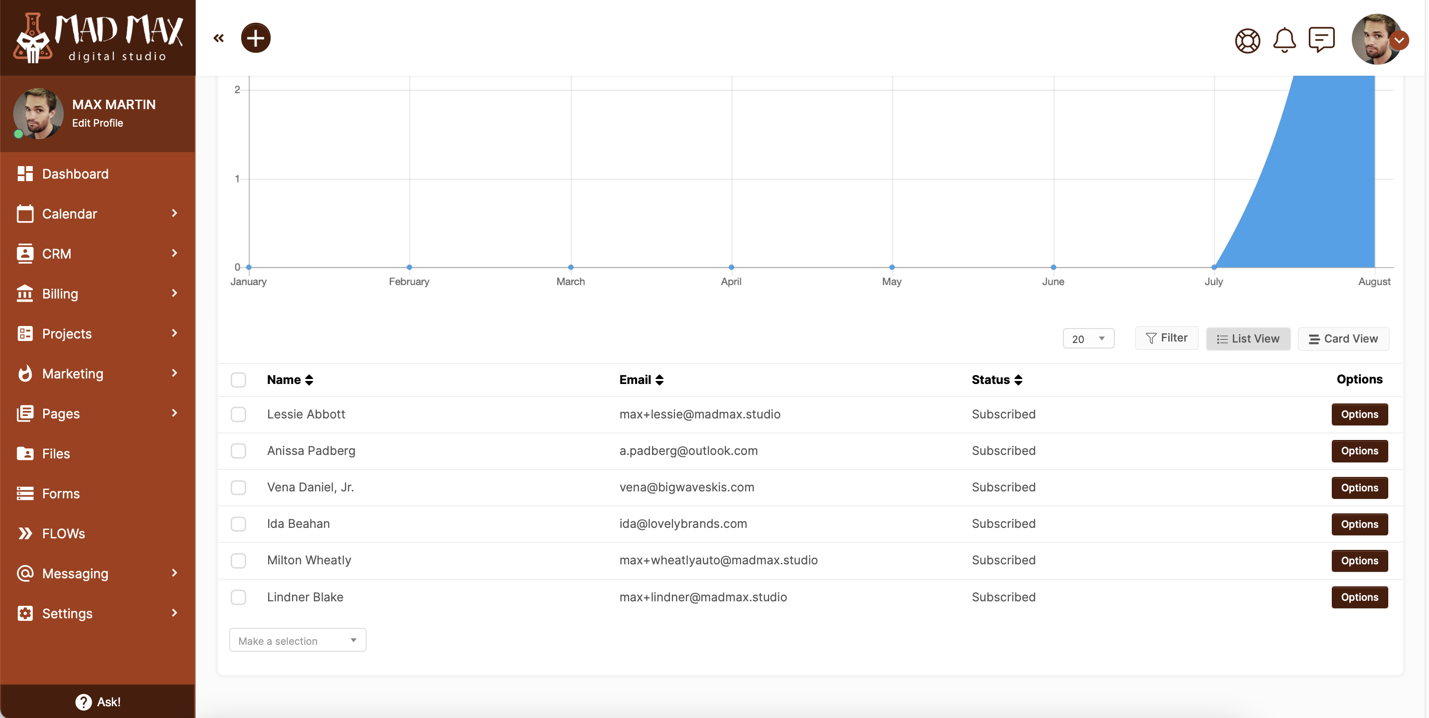Open the page size dropdown showing 20

(1088, 338)
